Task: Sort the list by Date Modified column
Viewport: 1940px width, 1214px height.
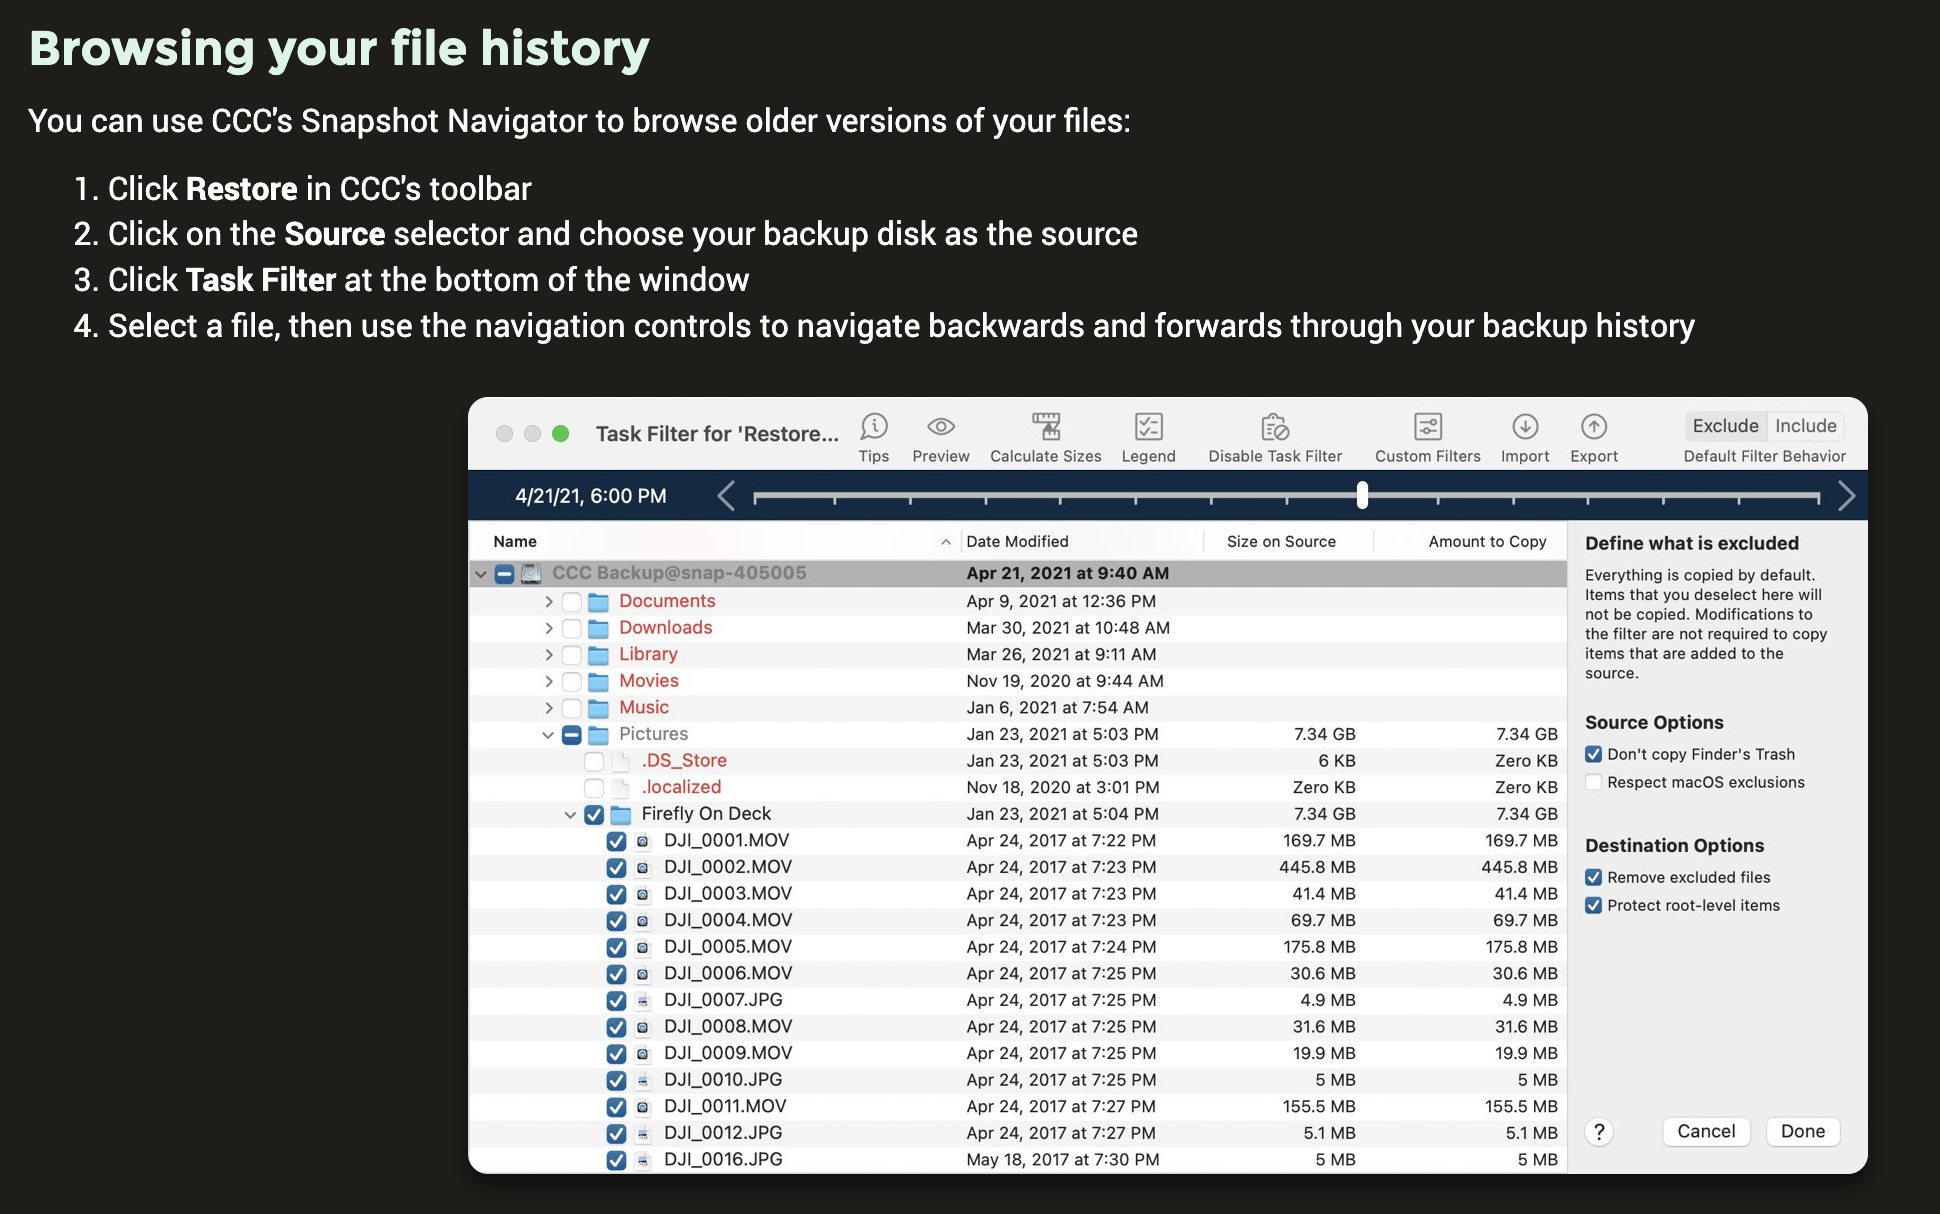Action: 1017,541
